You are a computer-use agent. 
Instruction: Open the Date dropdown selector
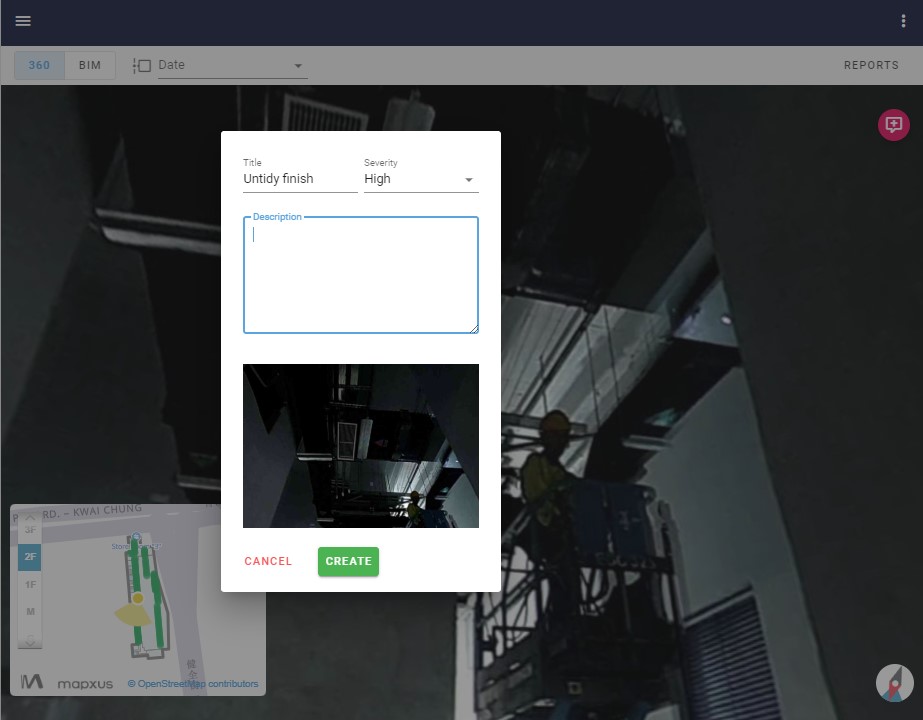tap(231, 65)
